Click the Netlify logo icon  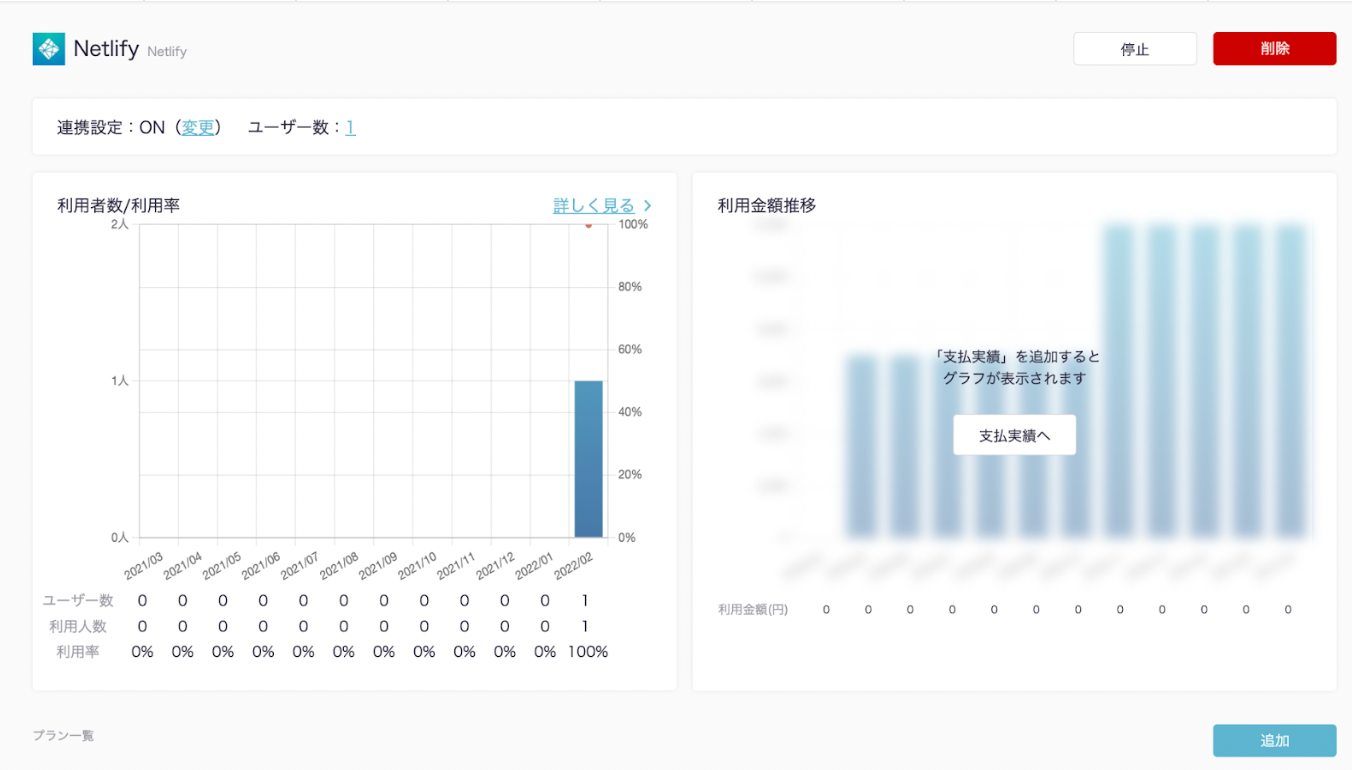pos(48,49)
